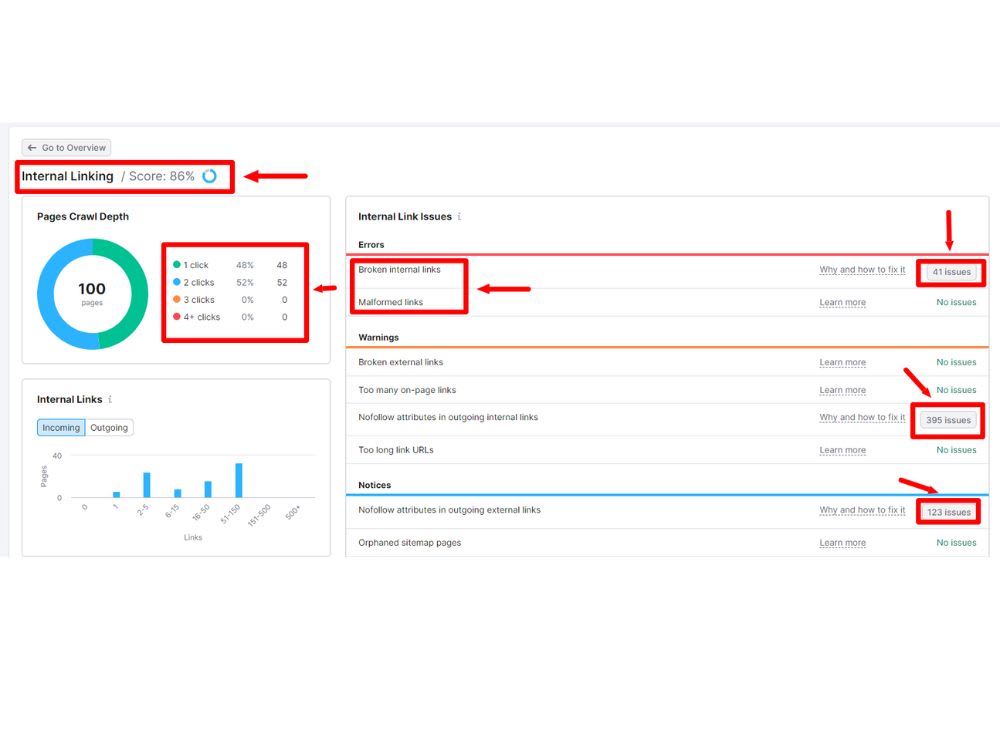The height and width of the screenshot is (750, 1000).
Task: Click the green segment of the crawl depth donut
Action: point(139,294)
